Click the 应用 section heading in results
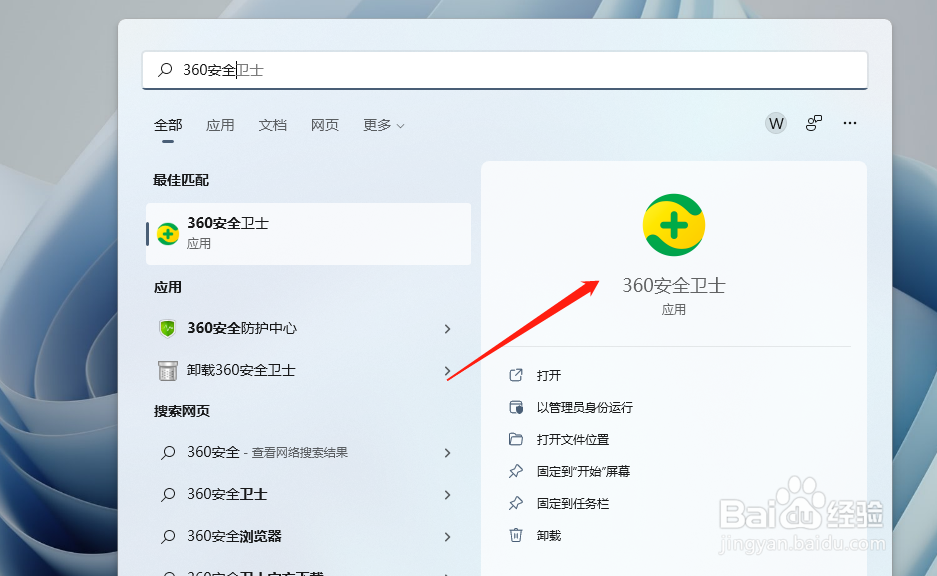Screen dimensions: 937x576 coord(167,287)
